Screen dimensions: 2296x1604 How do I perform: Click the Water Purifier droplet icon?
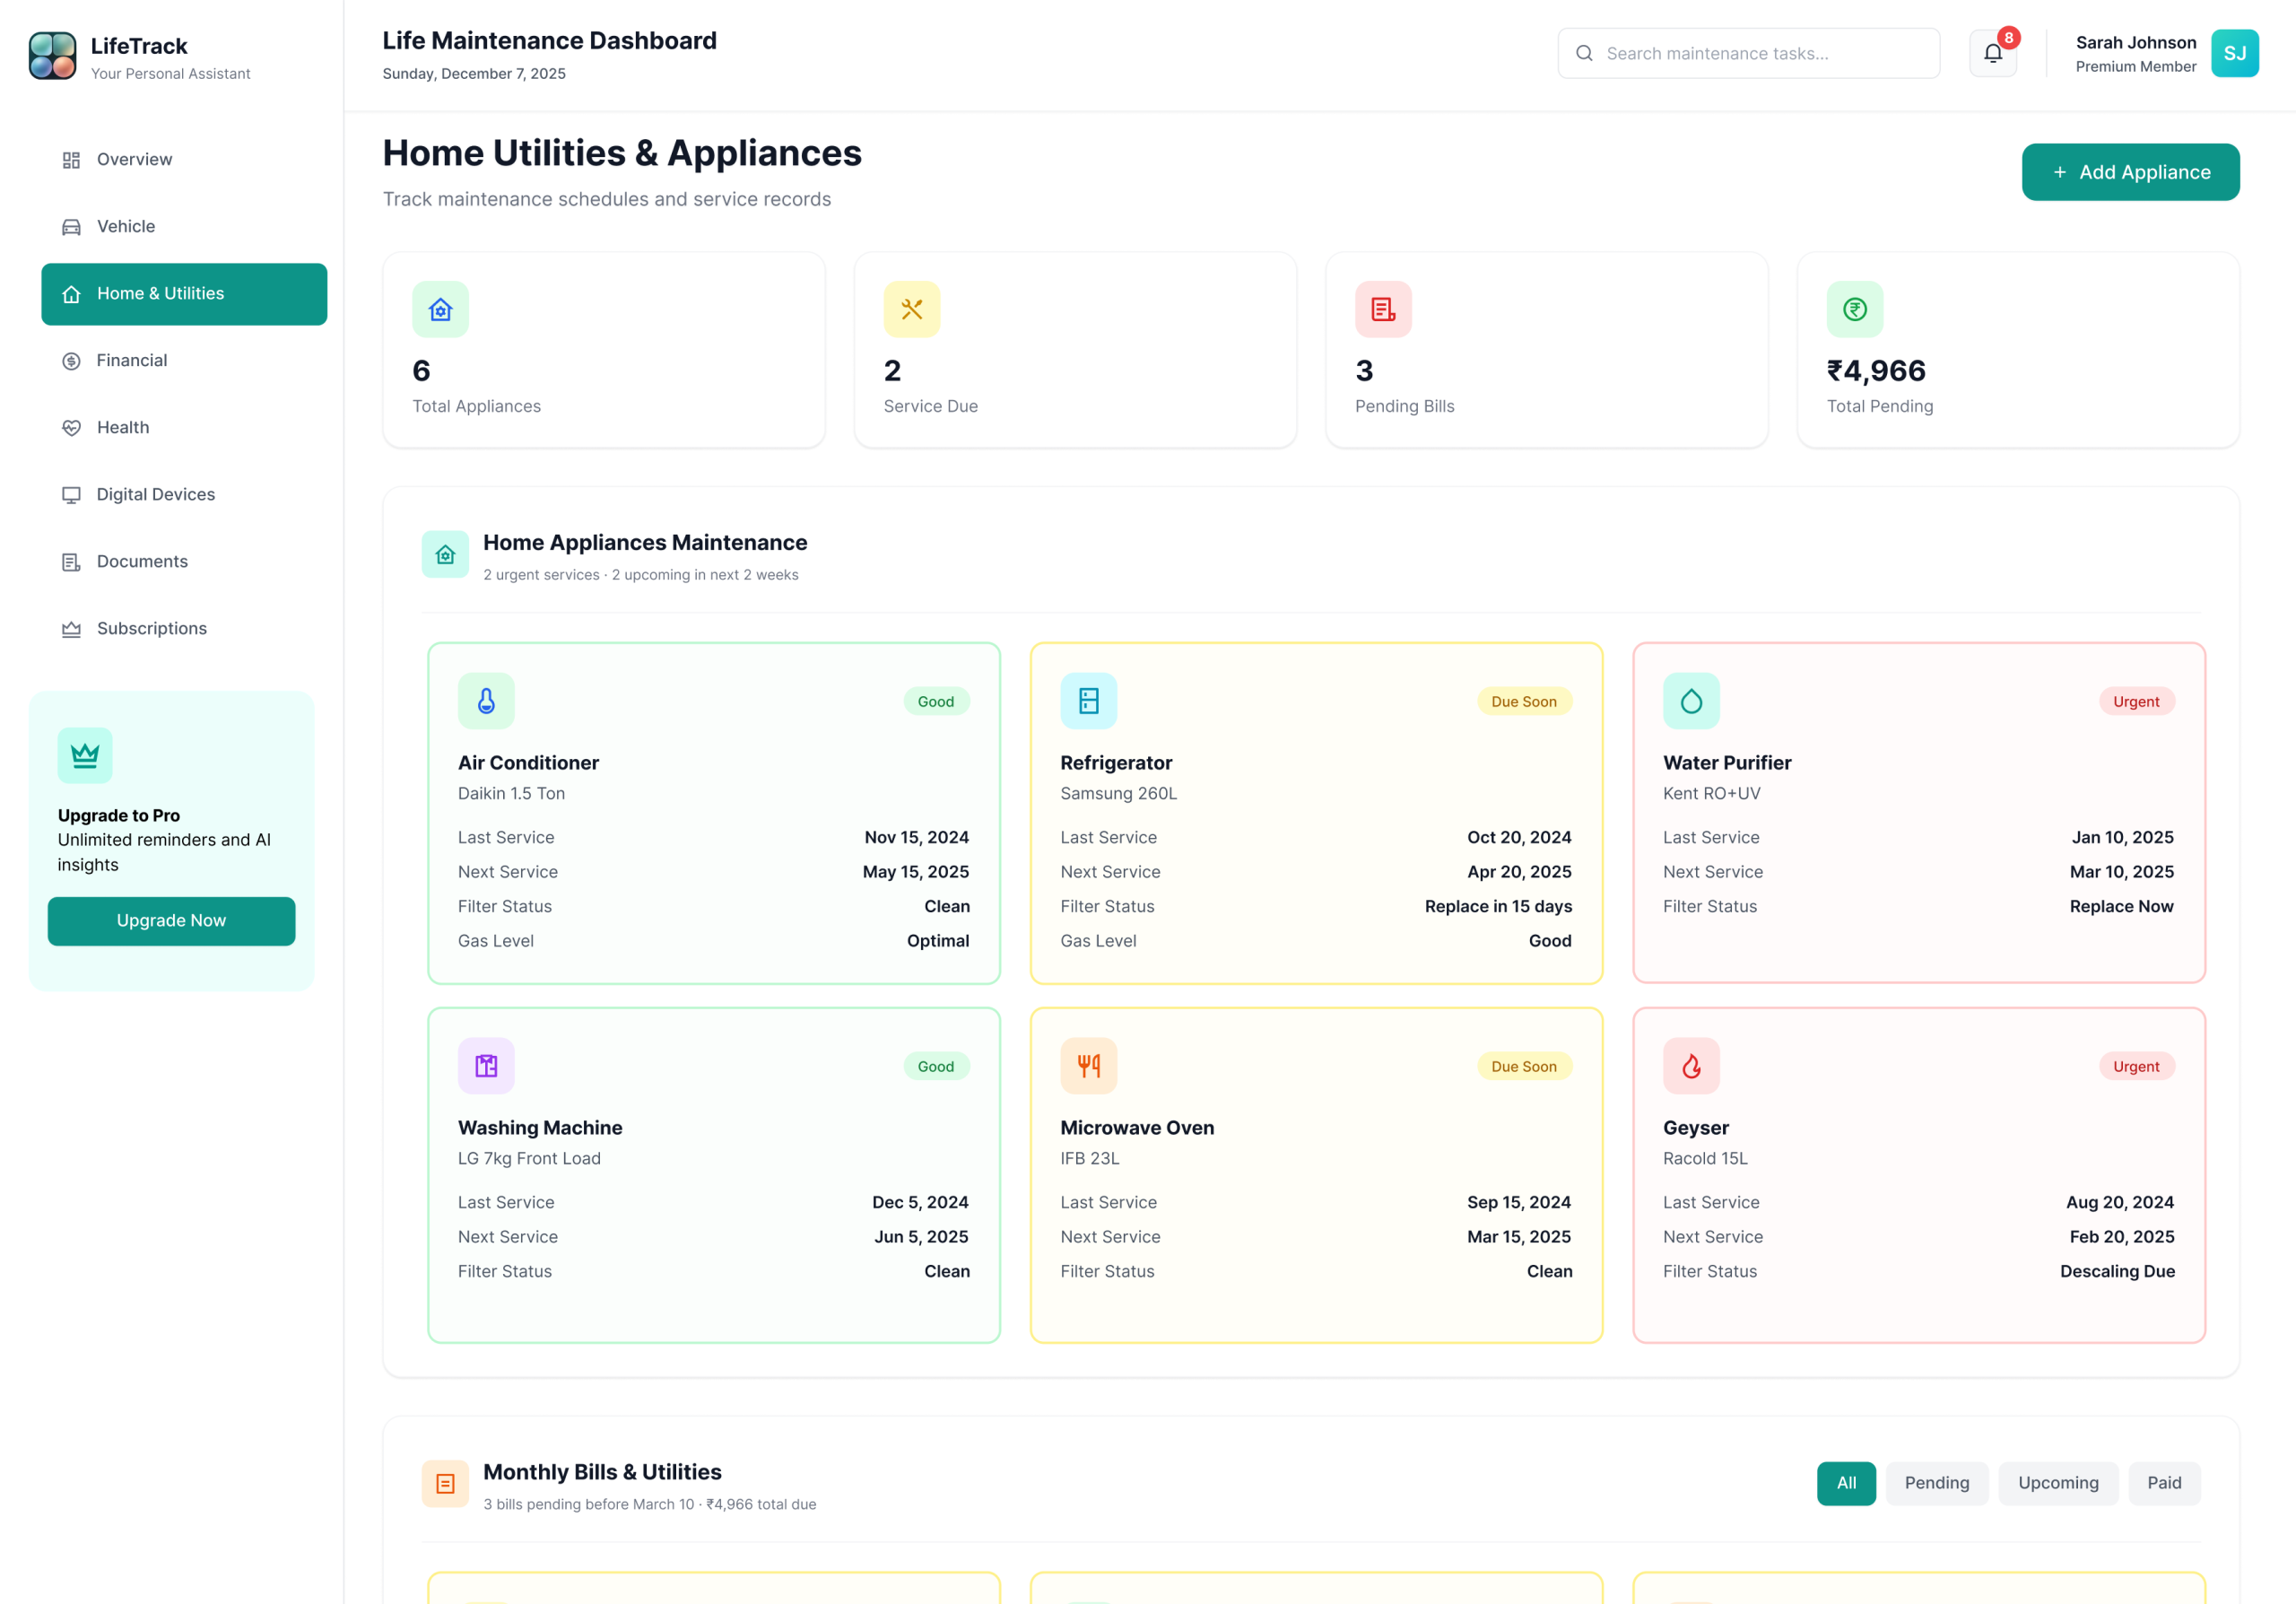pos(1692,700)
